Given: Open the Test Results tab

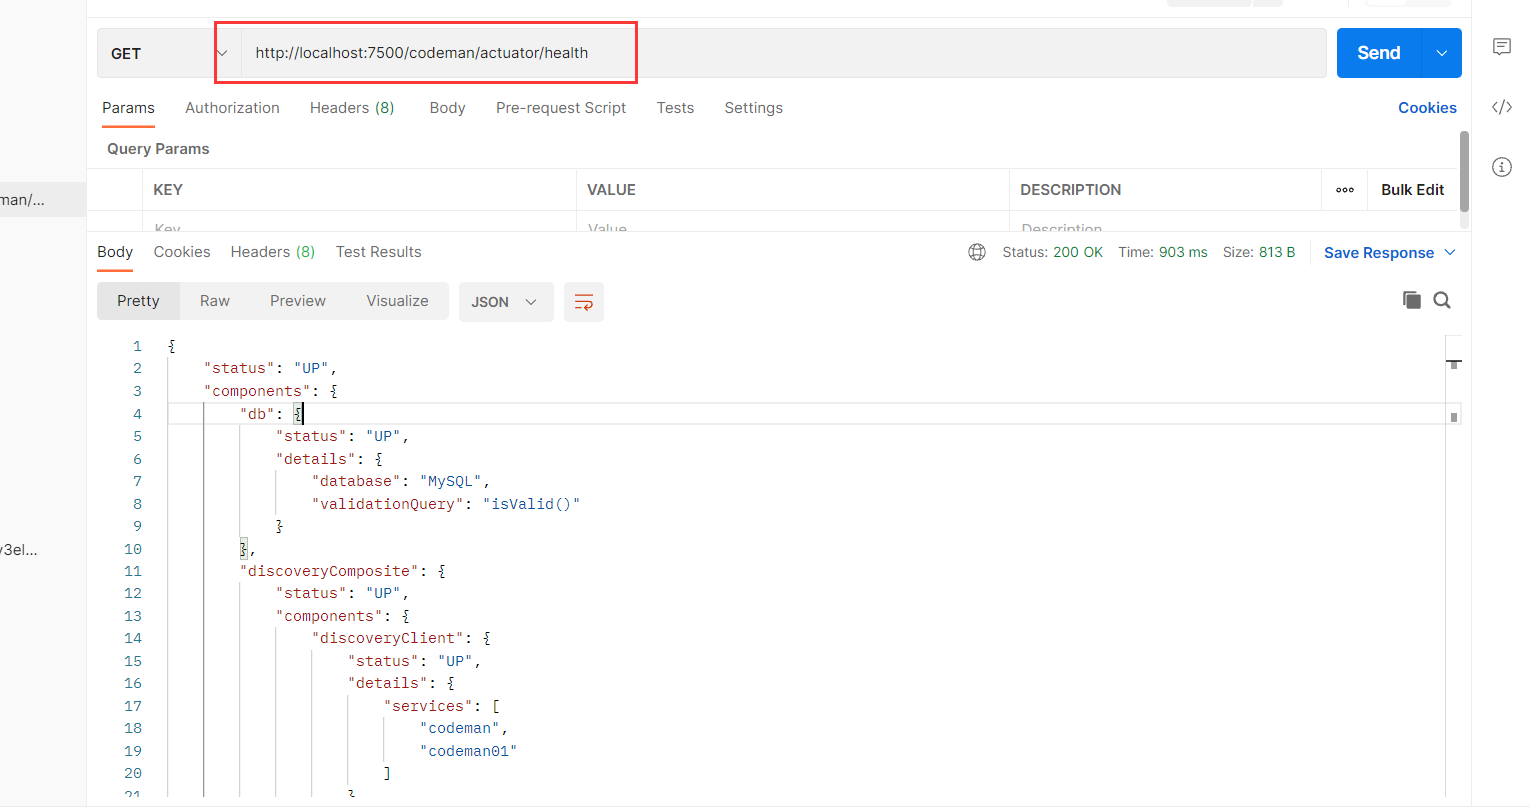Looking at the screenshot, I should pyautogui.click(x=378, y=252).
